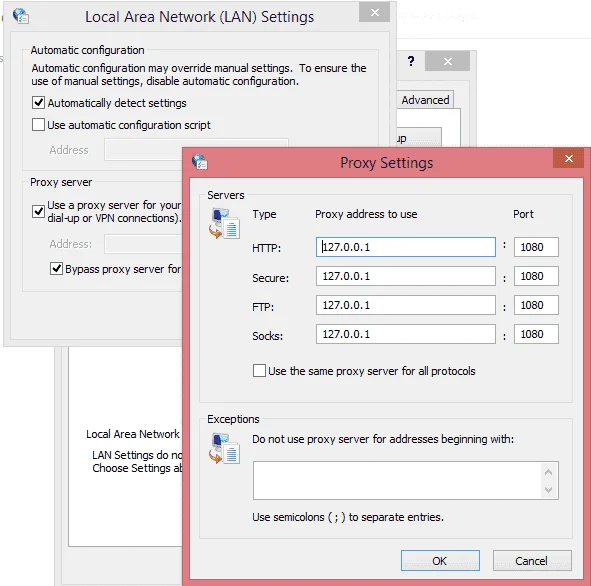Click the 'Proxy address to use' column label
The width and height of the screenshot is (591, 586).
[x=366, y=214]
